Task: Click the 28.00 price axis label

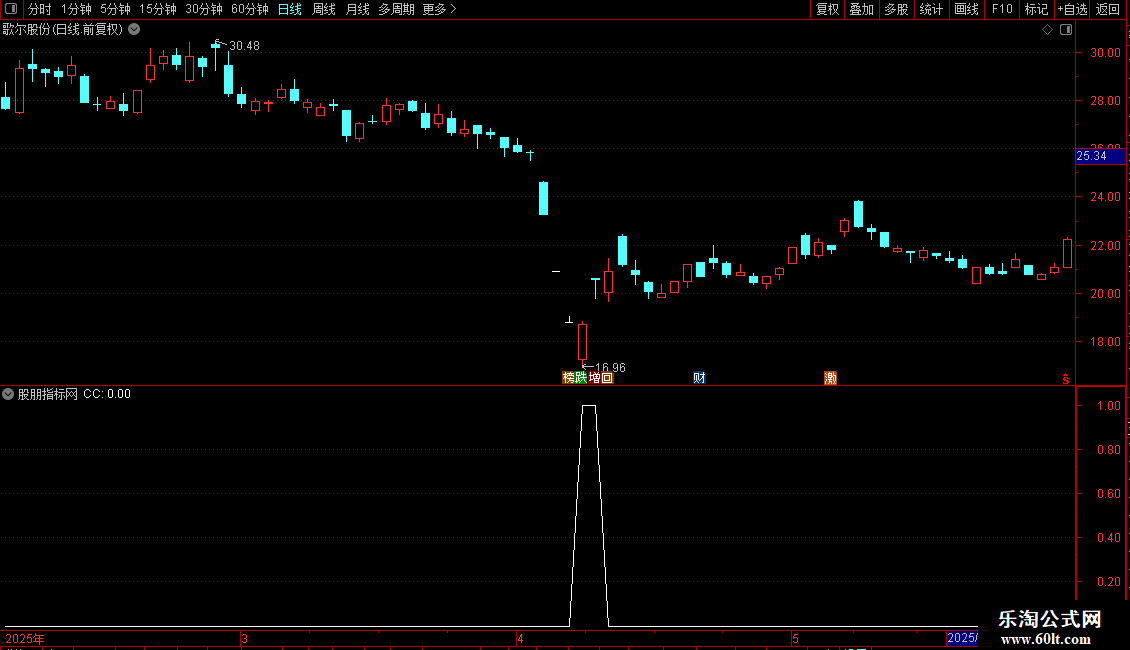Action: (1105, 101)
